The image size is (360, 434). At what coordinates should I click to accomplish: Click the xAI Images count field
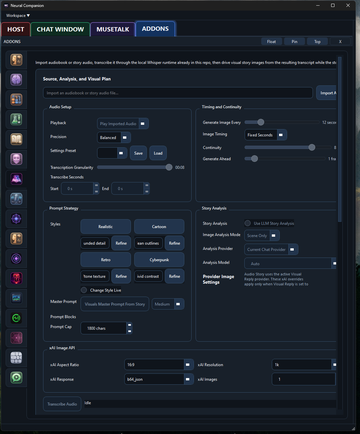pos(304,379)
